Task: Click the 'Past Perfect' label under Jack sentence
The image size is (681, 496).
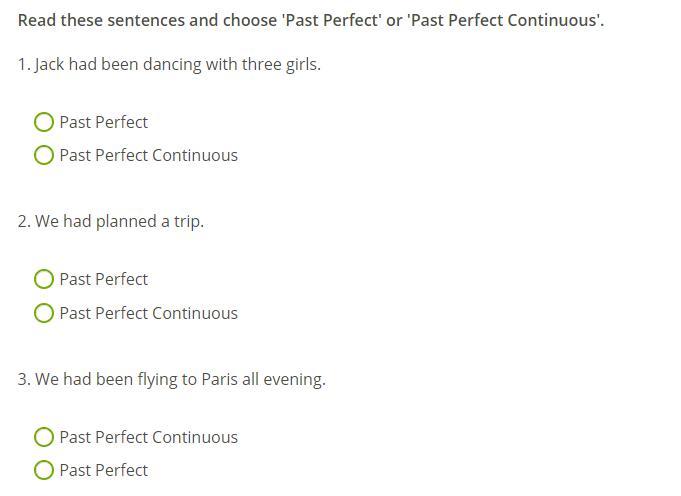Action: (x=103, y=122)
